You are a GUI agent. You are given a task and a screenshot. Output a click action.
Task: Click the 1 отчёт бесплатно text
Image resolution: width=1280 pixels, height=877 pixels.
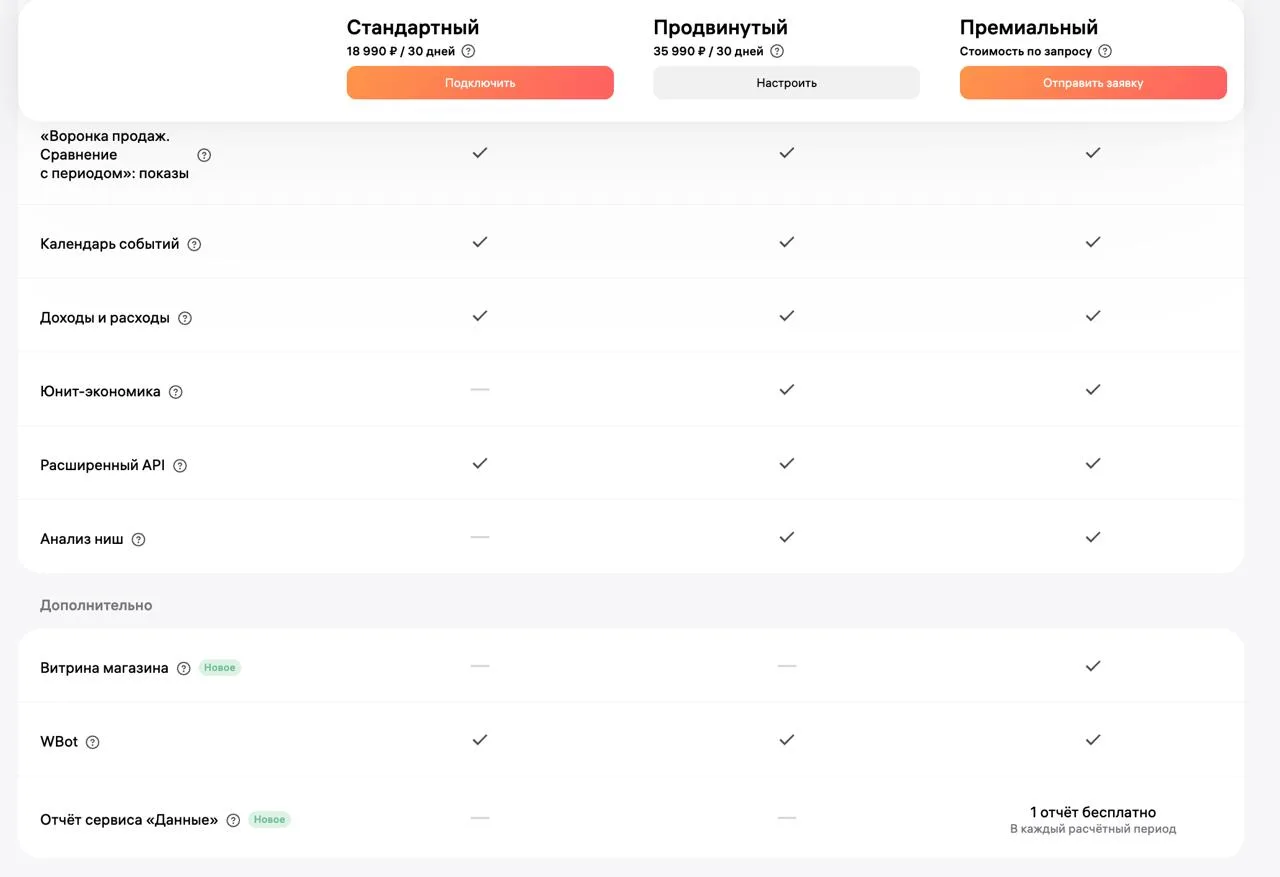coord(1093,812)
